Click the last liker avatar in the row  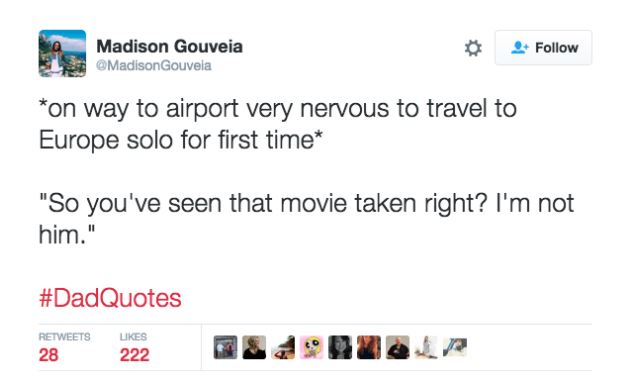[x=455, y=348]
